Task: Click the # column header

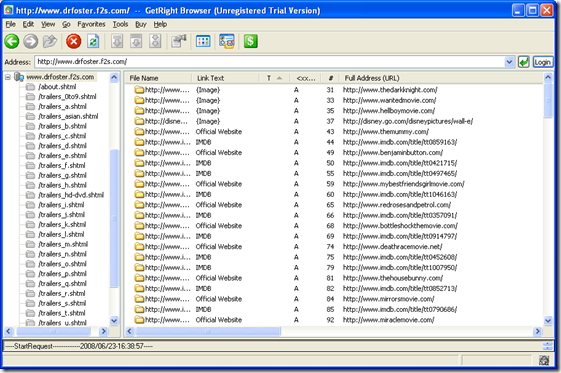Action: coord(331,78)
